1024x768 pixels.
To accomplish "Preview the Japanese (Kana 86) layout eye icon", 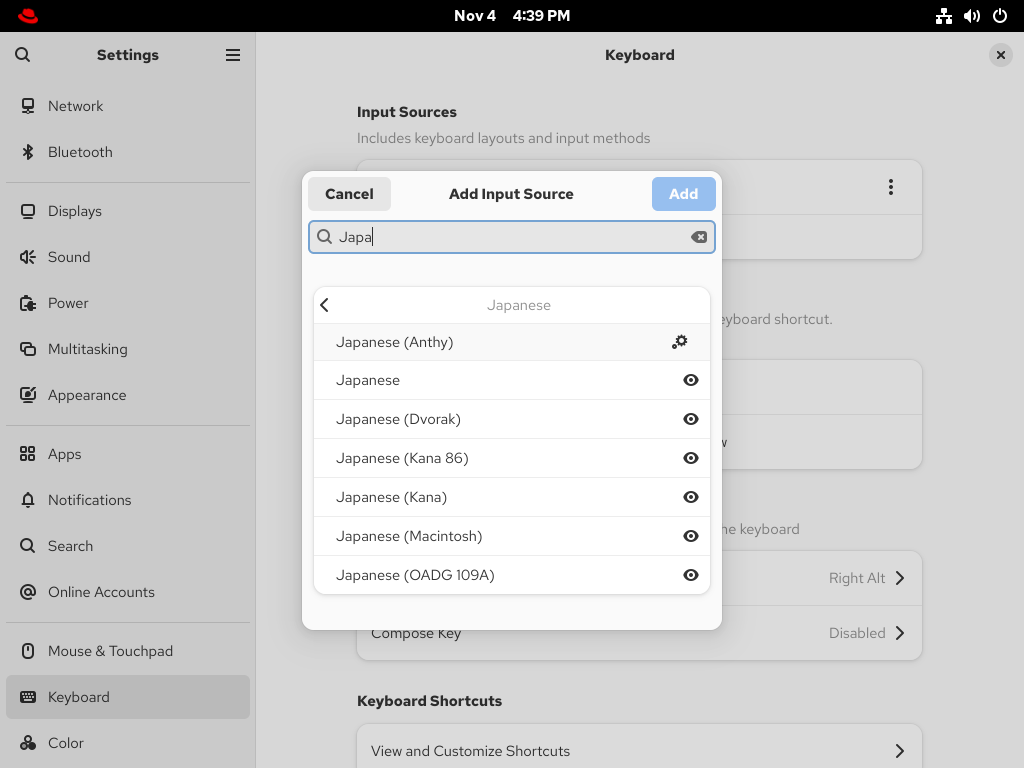I will point(690,458).
